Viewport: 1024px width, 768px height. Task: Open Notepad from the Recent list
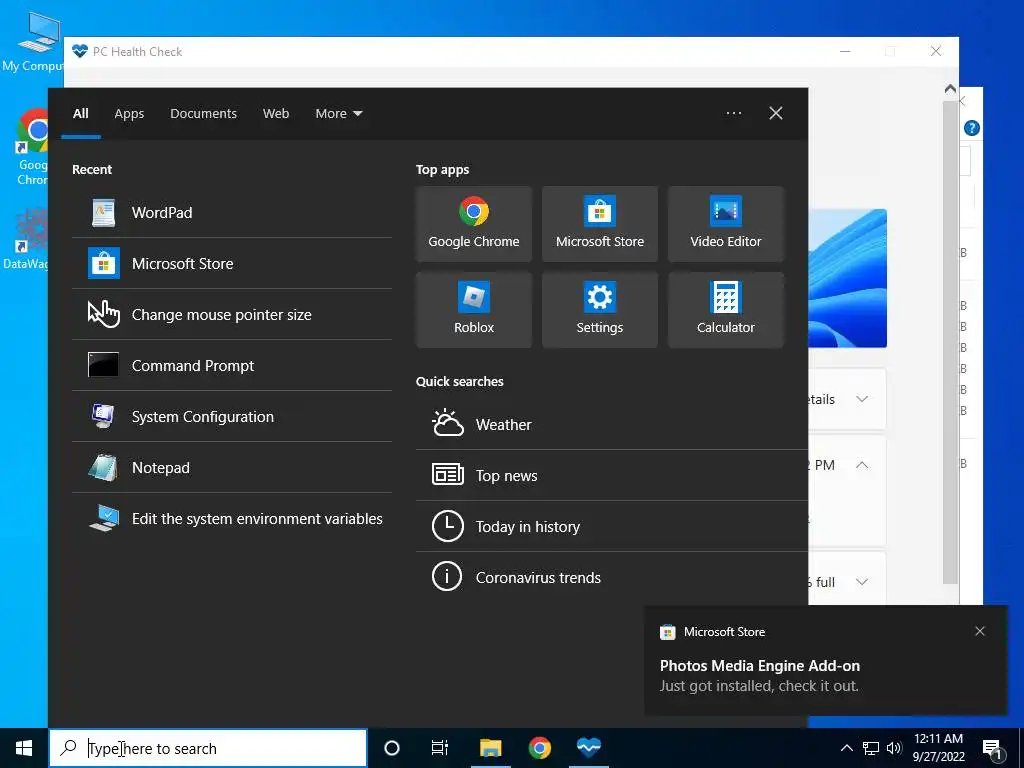(x=232, y=468)
